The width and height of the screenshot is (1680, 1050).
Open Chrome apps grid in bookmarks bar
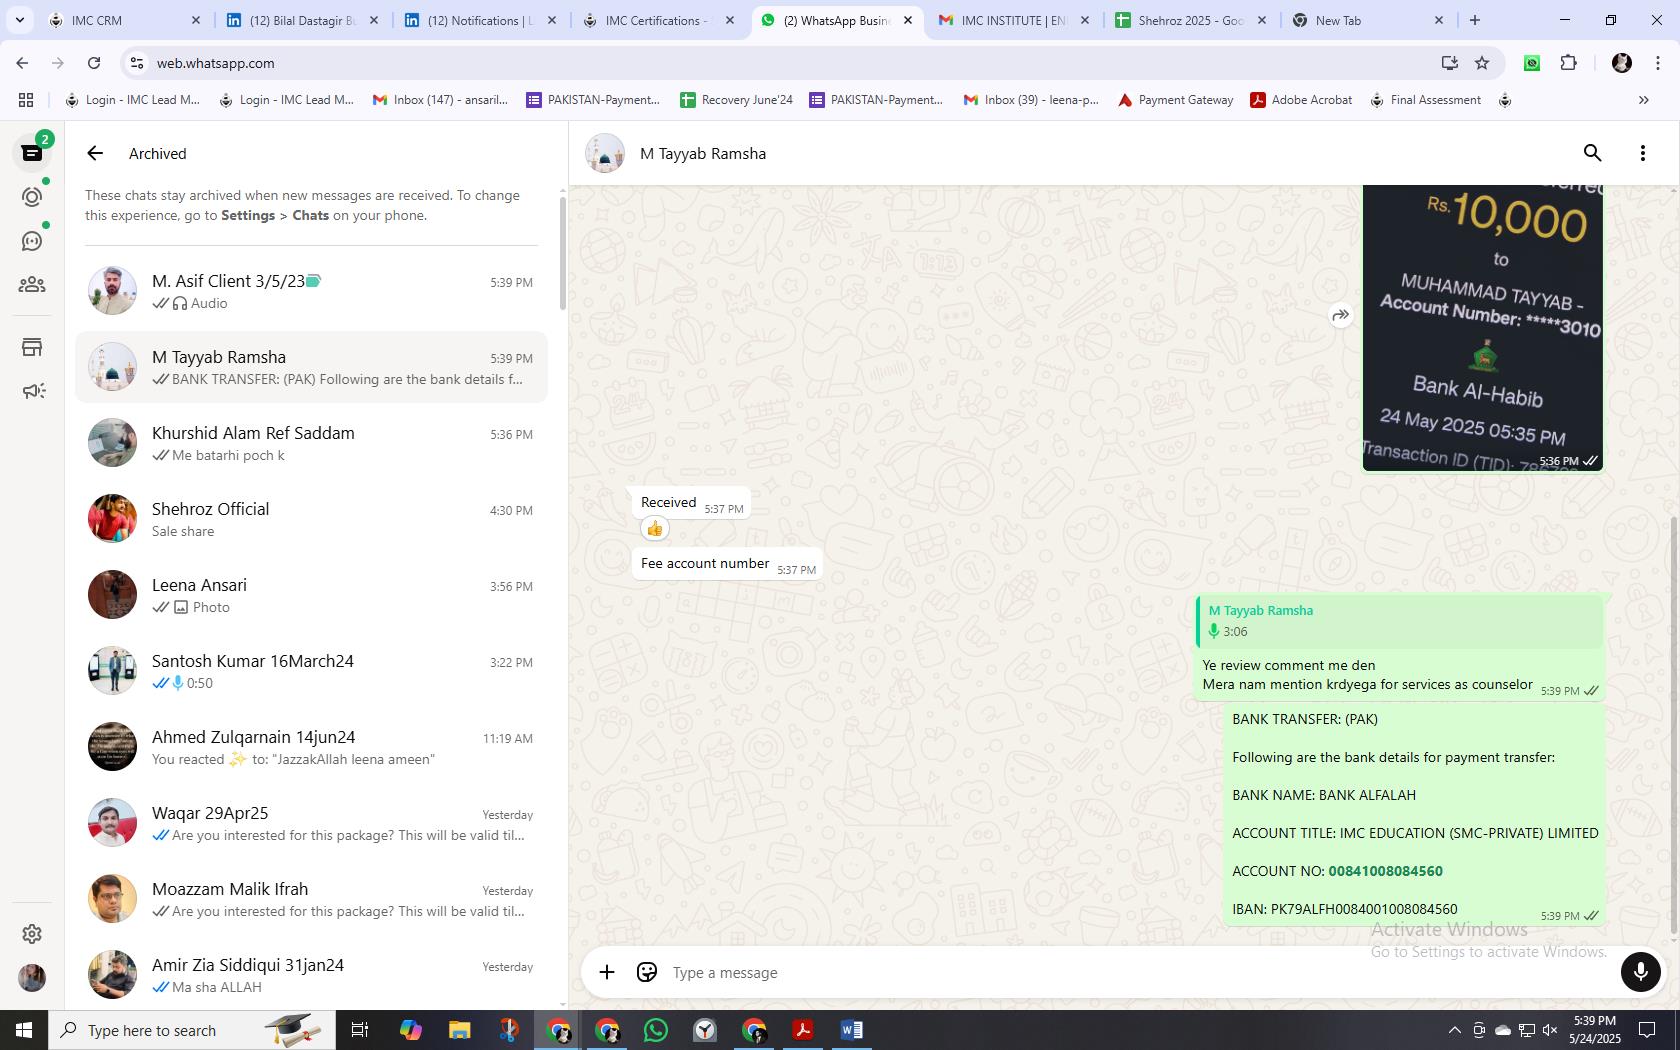(x=26, y=100)
